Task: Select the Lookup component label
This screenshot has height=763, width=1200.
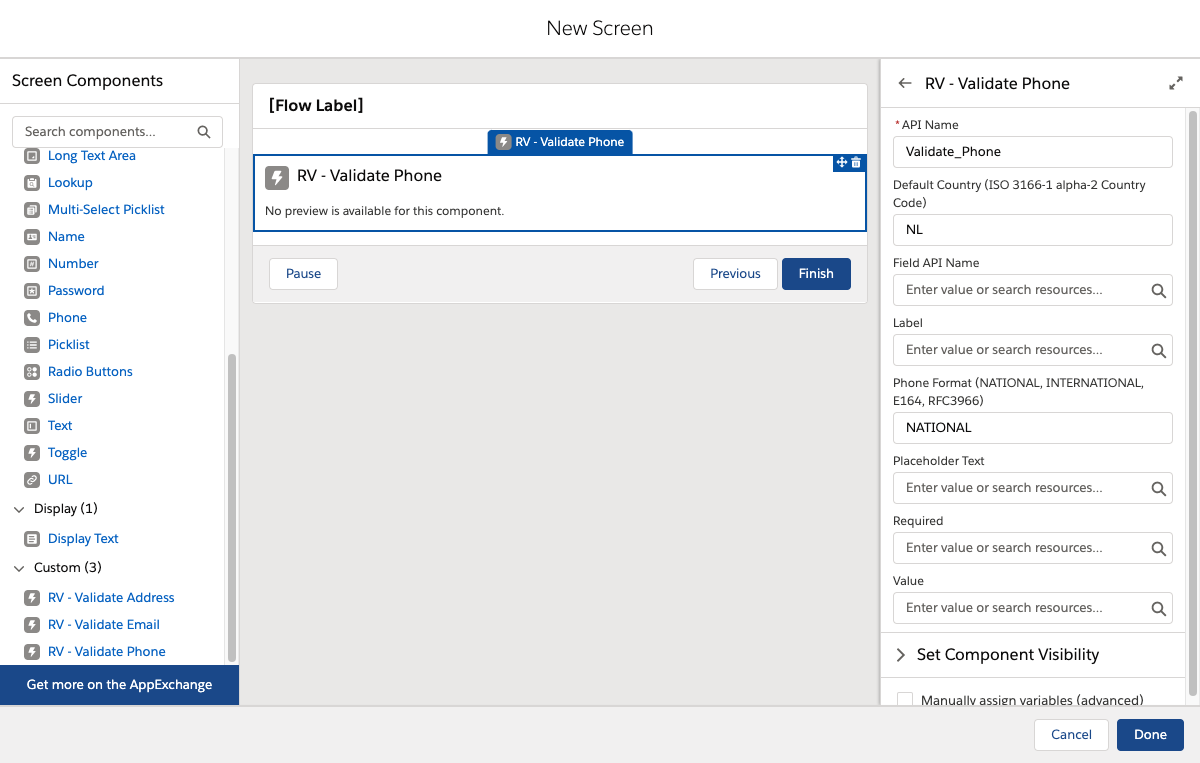Action: click(x=70, y=183)
